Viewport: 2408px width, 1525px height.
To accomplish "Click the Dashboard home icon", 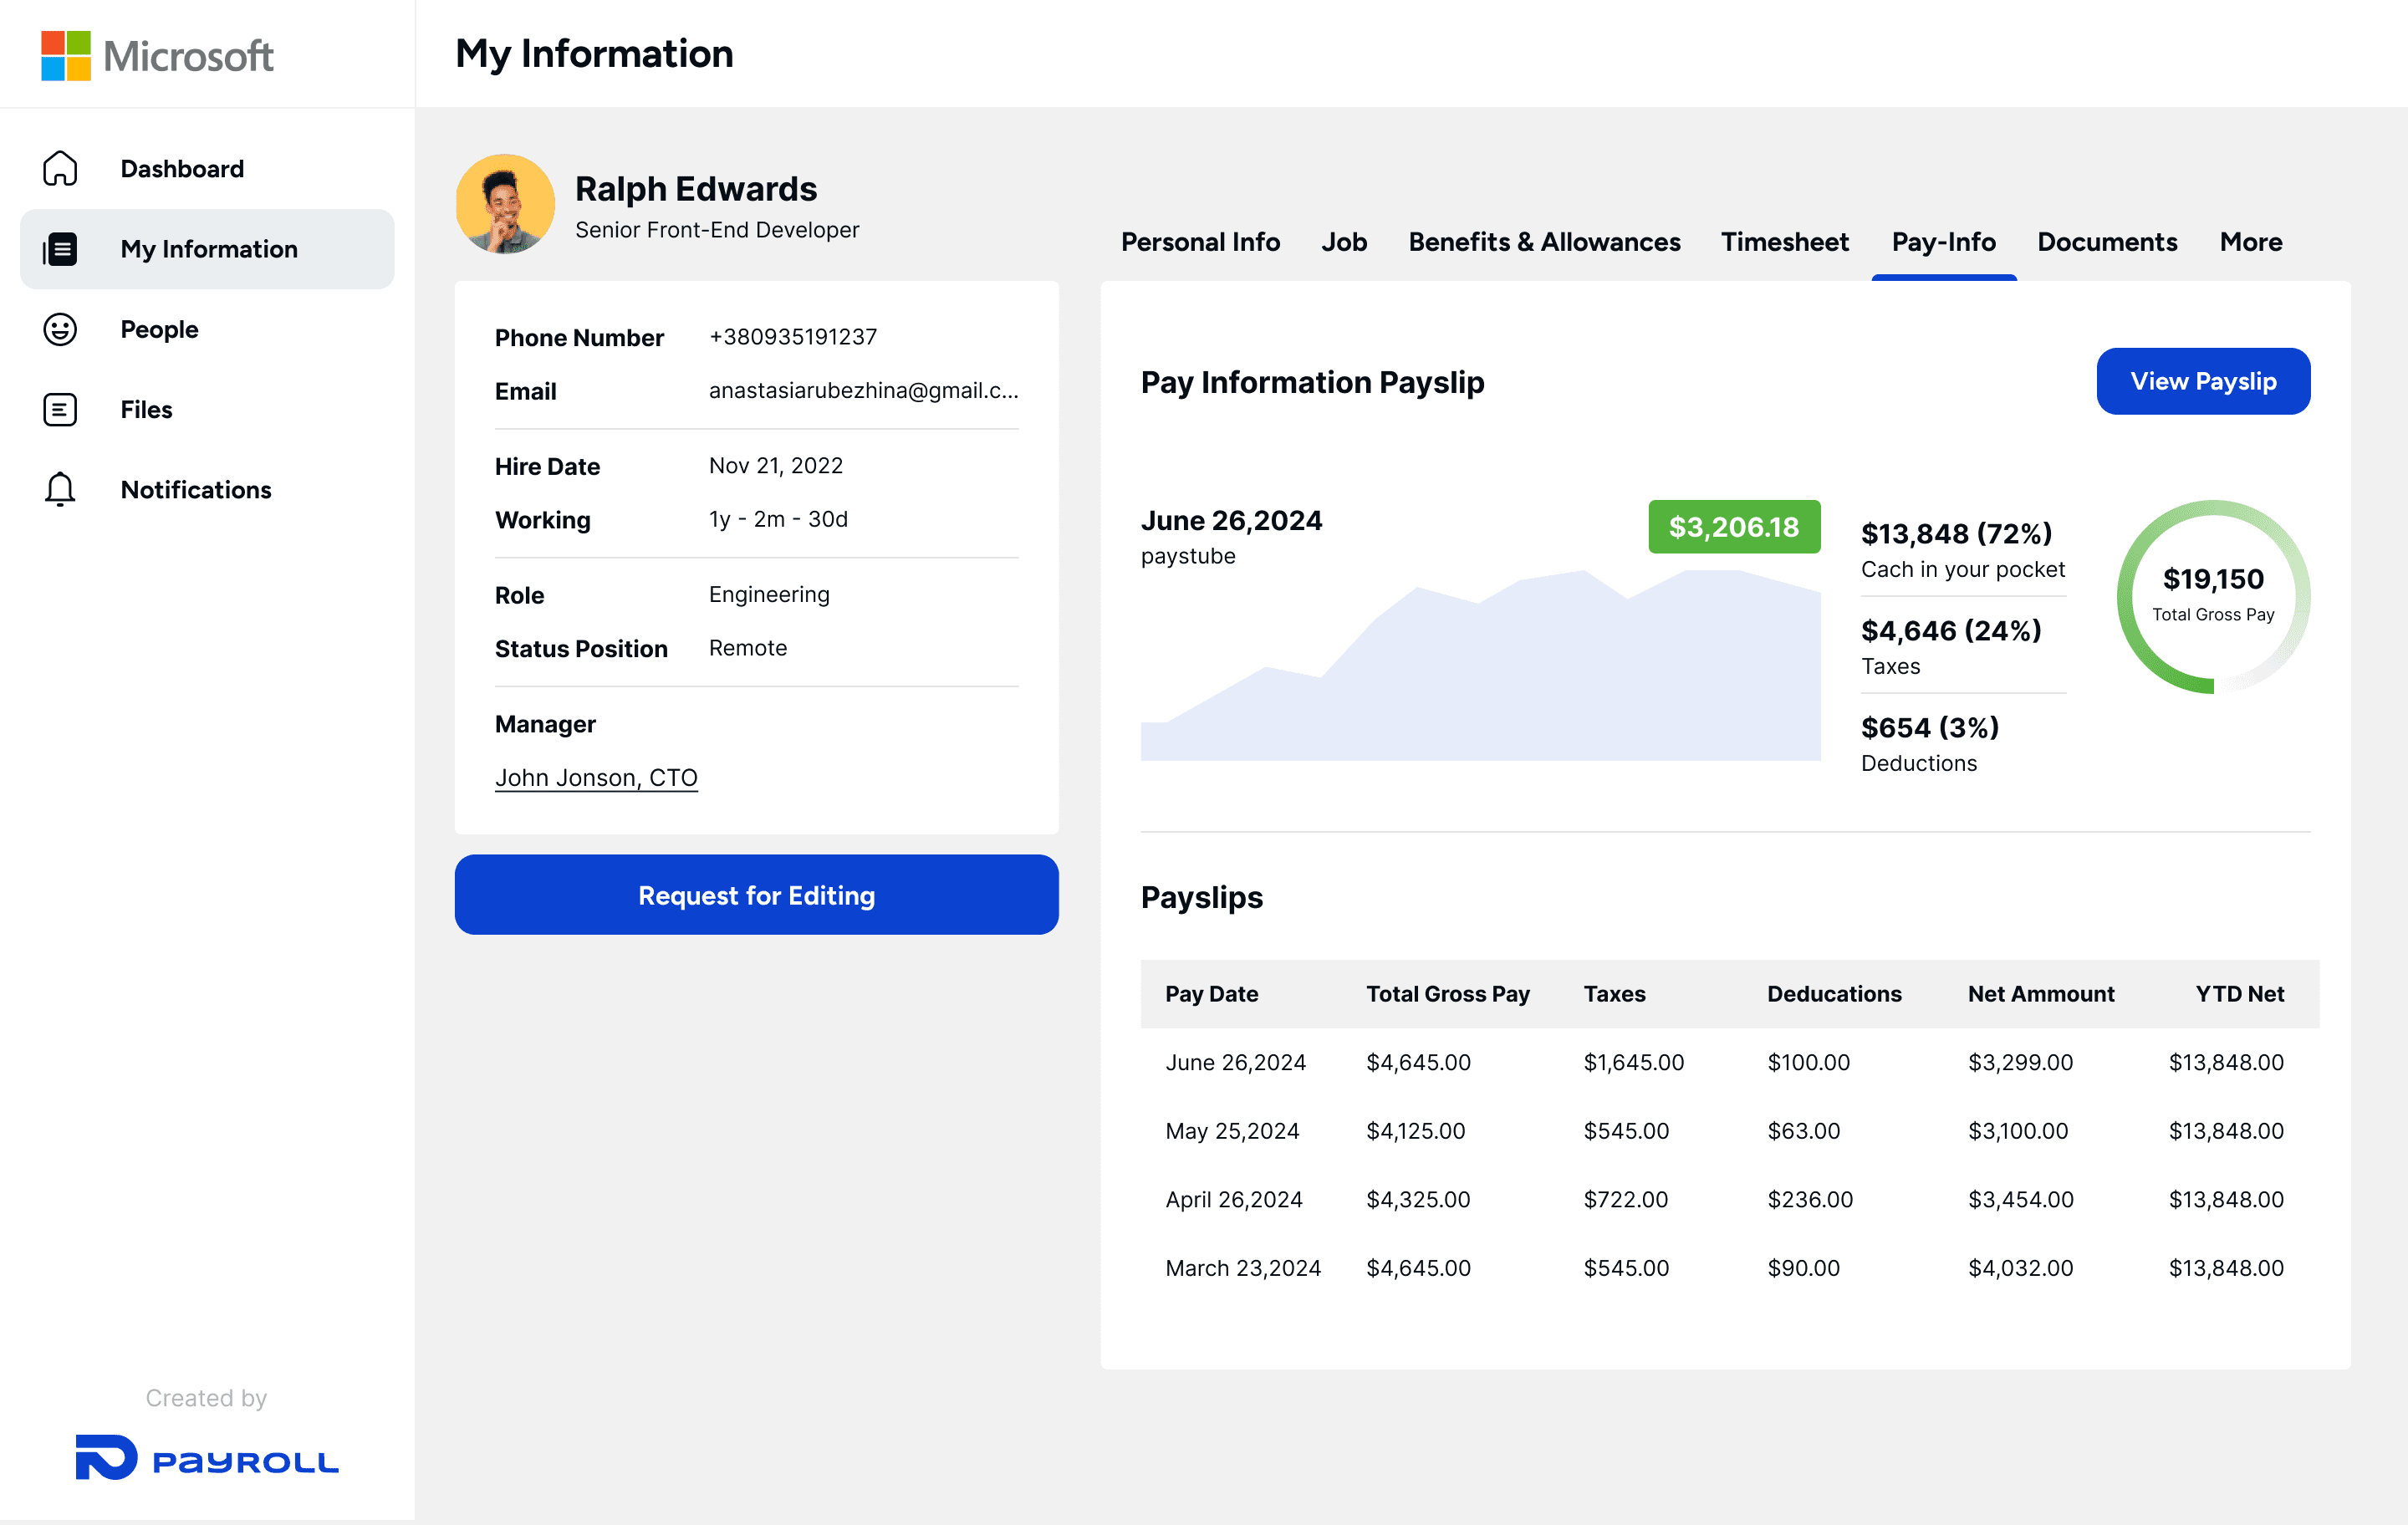I will tap(60, 168).
